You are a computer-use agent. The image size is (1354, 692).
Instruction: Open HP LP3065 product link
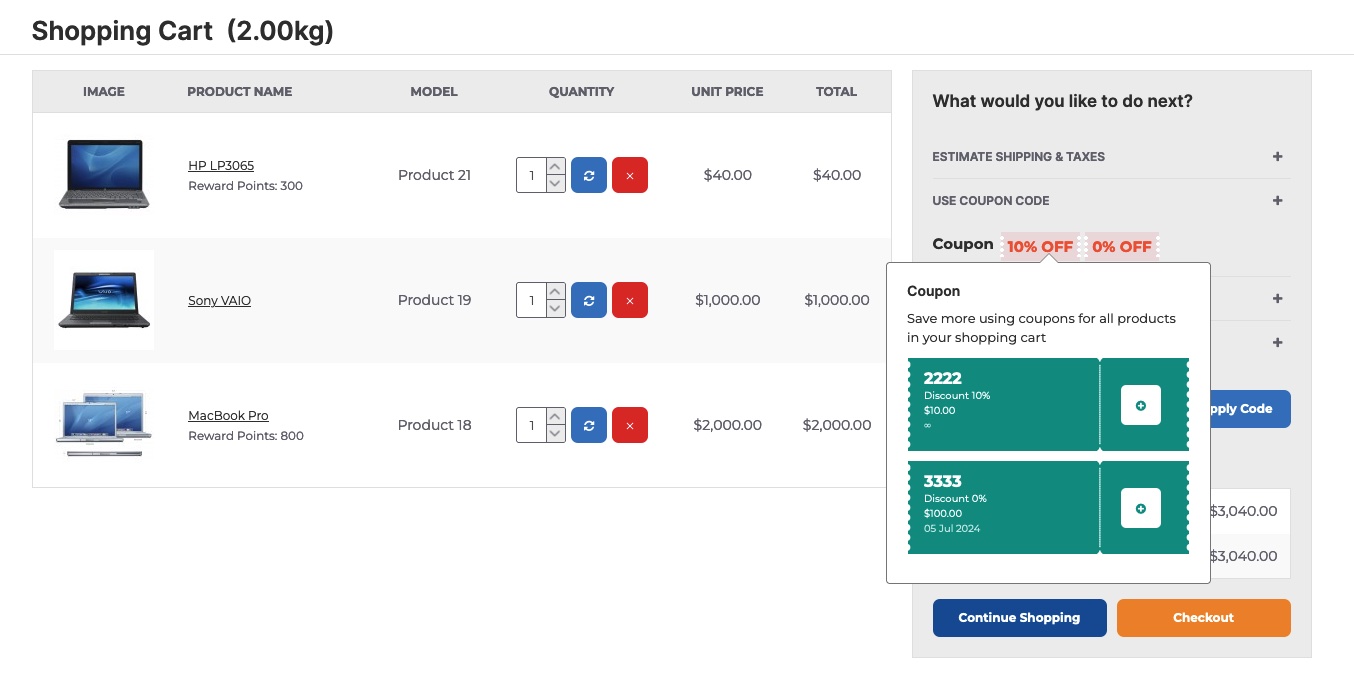221,166
